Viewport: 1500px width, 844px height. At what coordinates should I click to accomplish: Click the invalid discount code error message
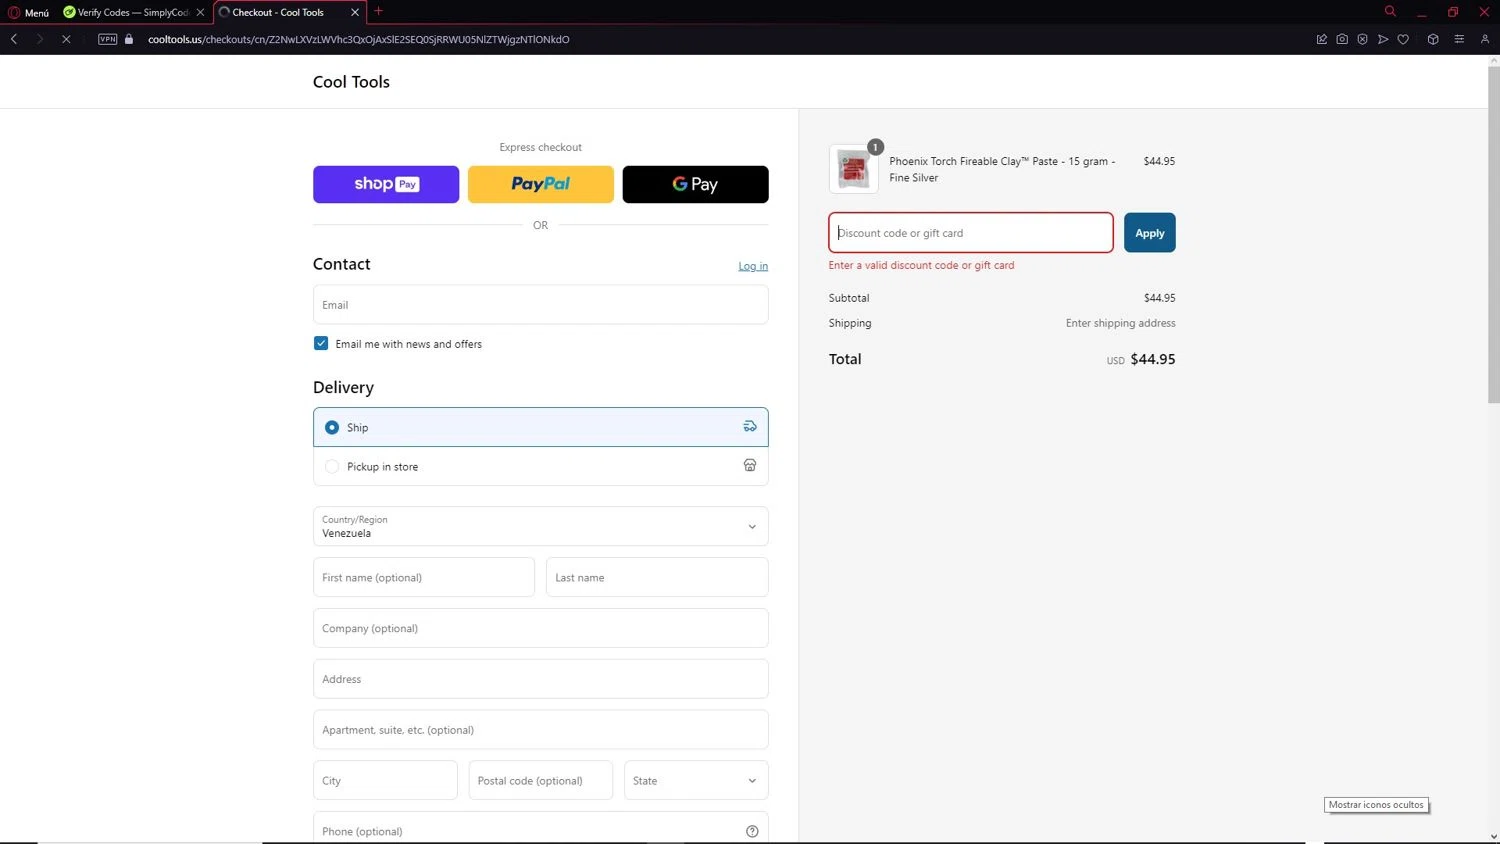921,265
